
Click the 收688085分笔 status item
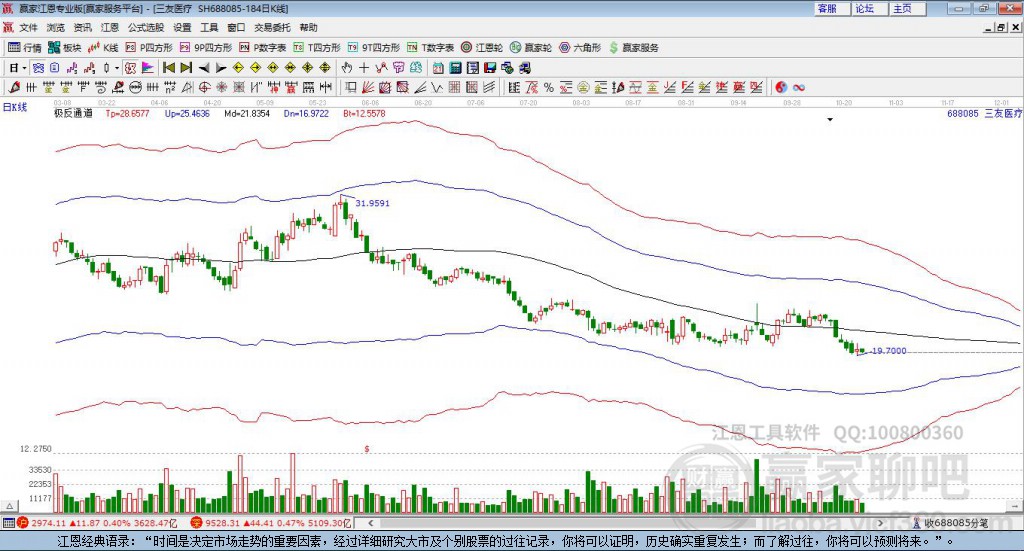(x=950, y=523)
